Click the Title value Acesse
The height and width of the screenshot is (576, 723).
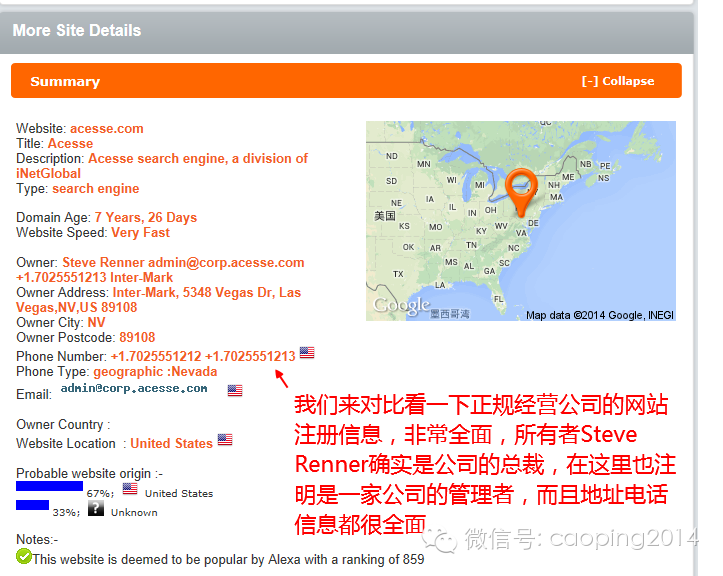point(71,143)
